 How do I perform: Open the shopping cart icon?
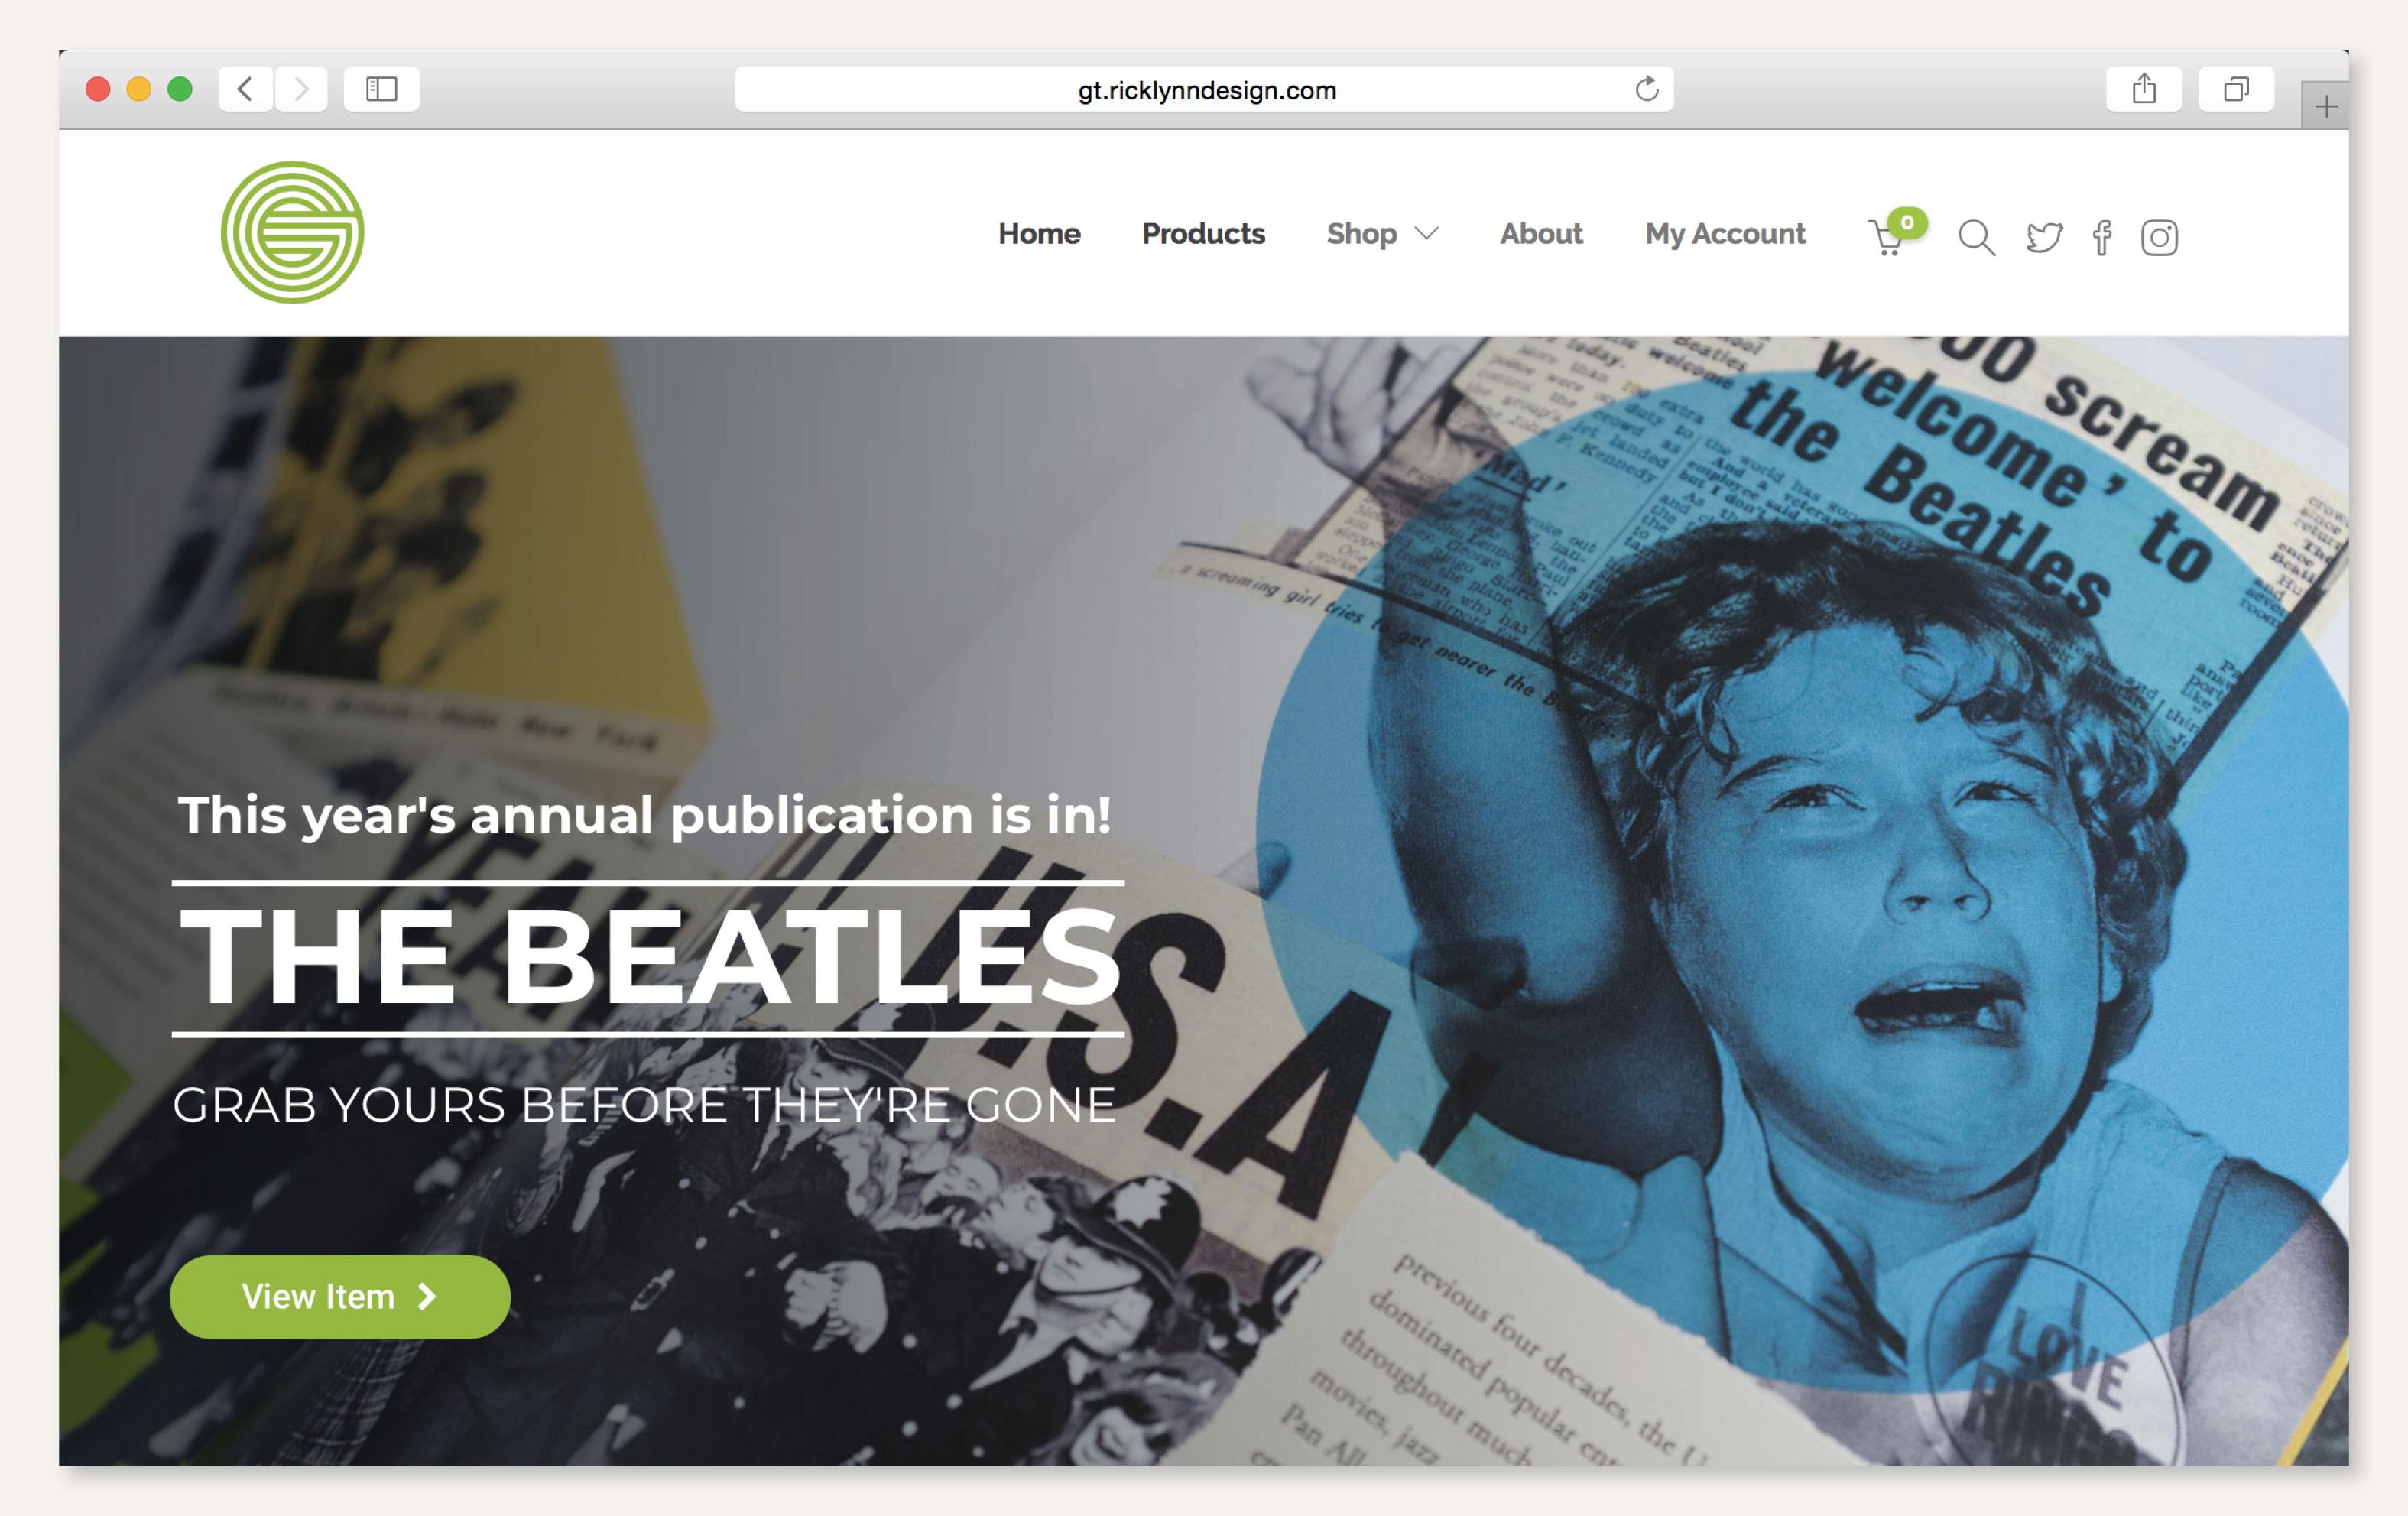coord(1887,238)
